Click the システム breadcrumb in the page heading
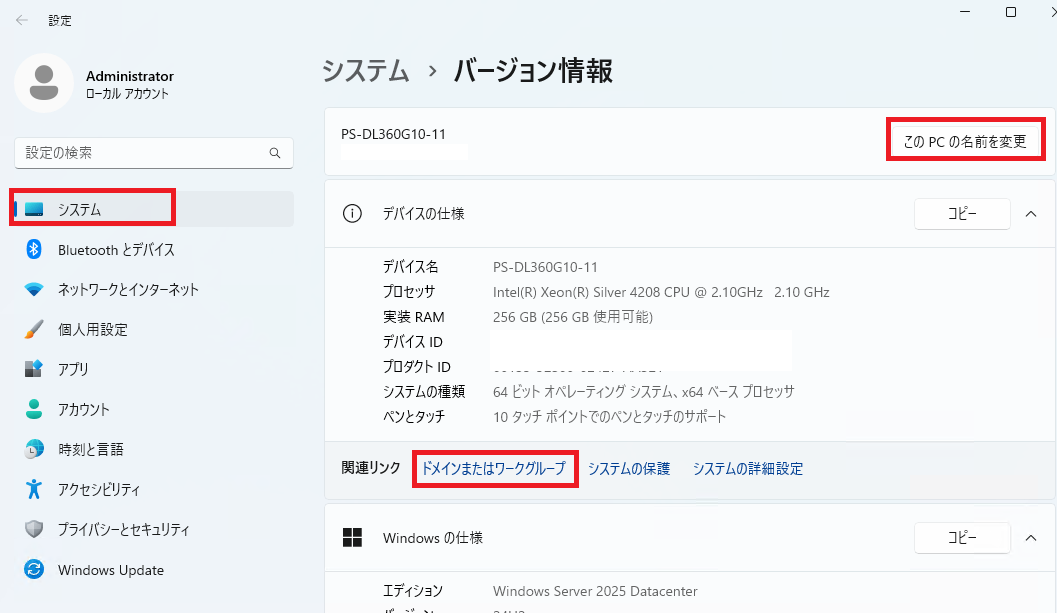The height and width of the screenshot is (613, 1057). click(365, 71)
